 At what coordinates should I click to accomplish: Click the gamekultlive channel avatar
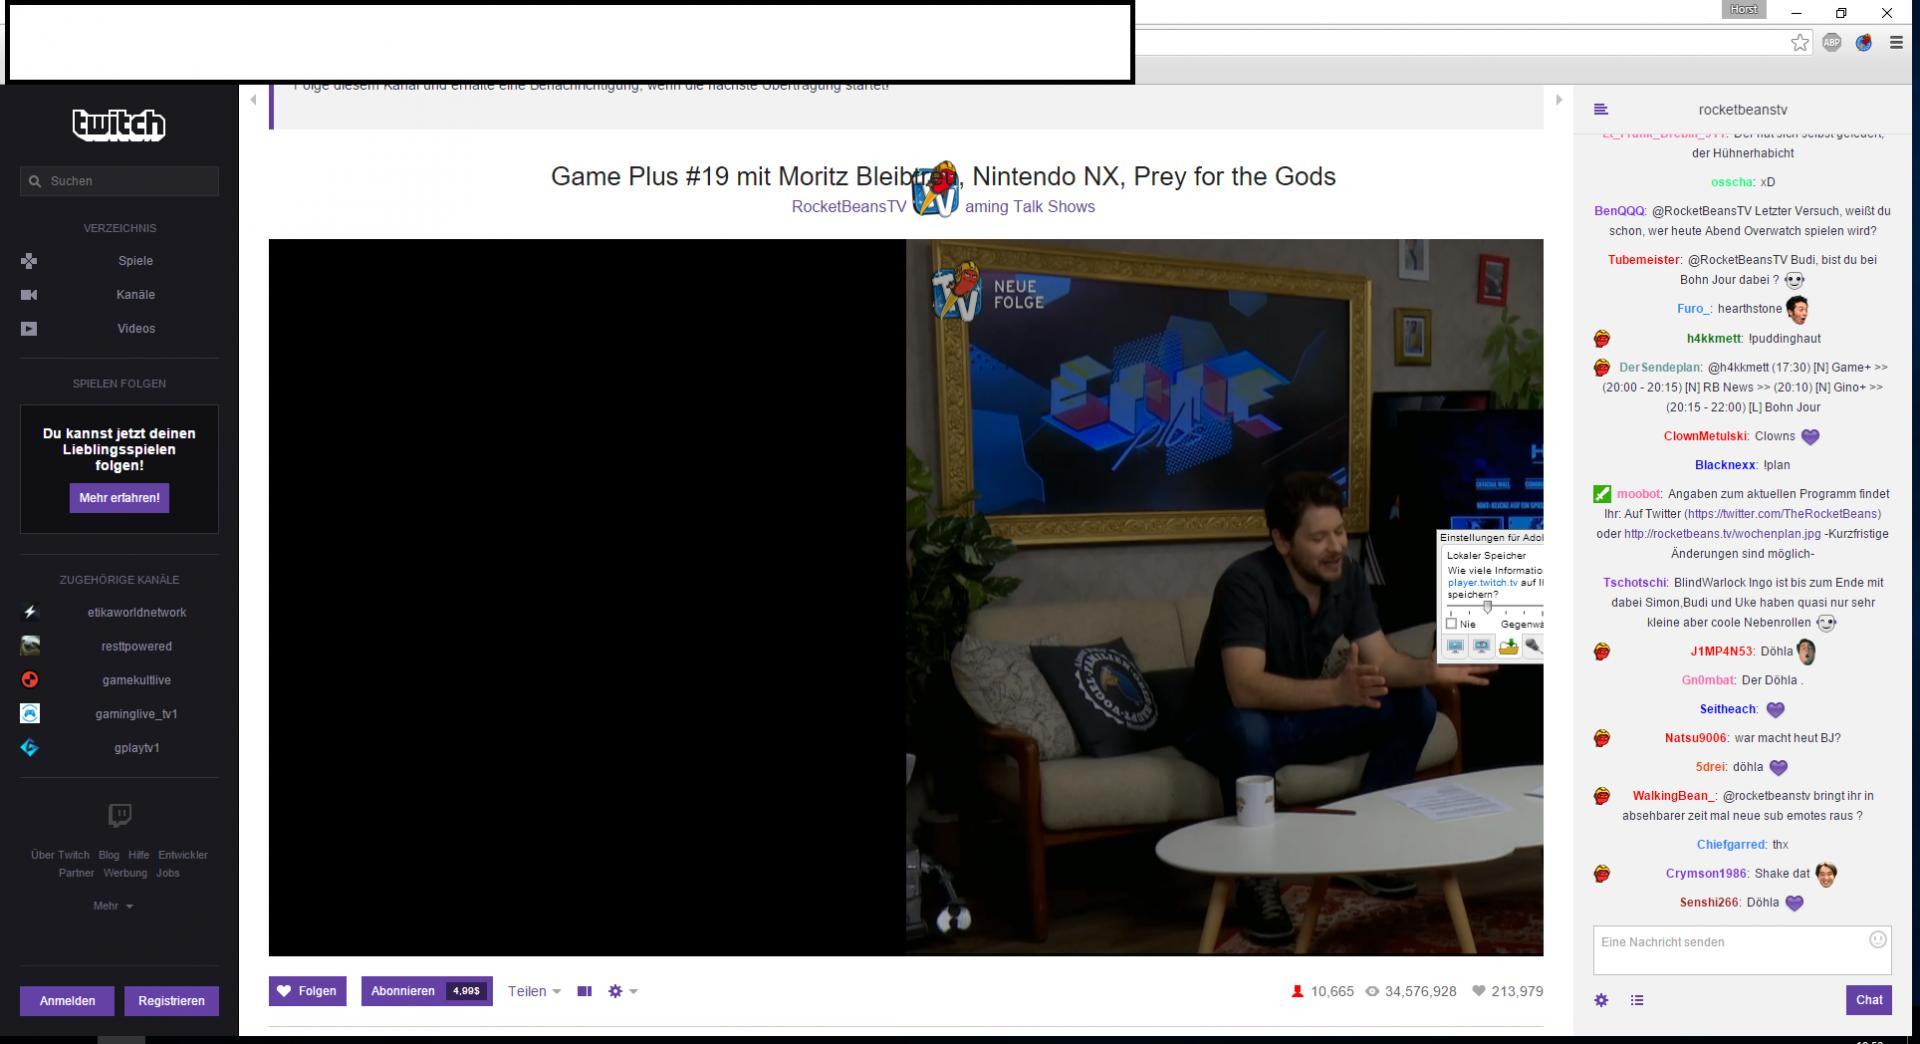point(30,681)
